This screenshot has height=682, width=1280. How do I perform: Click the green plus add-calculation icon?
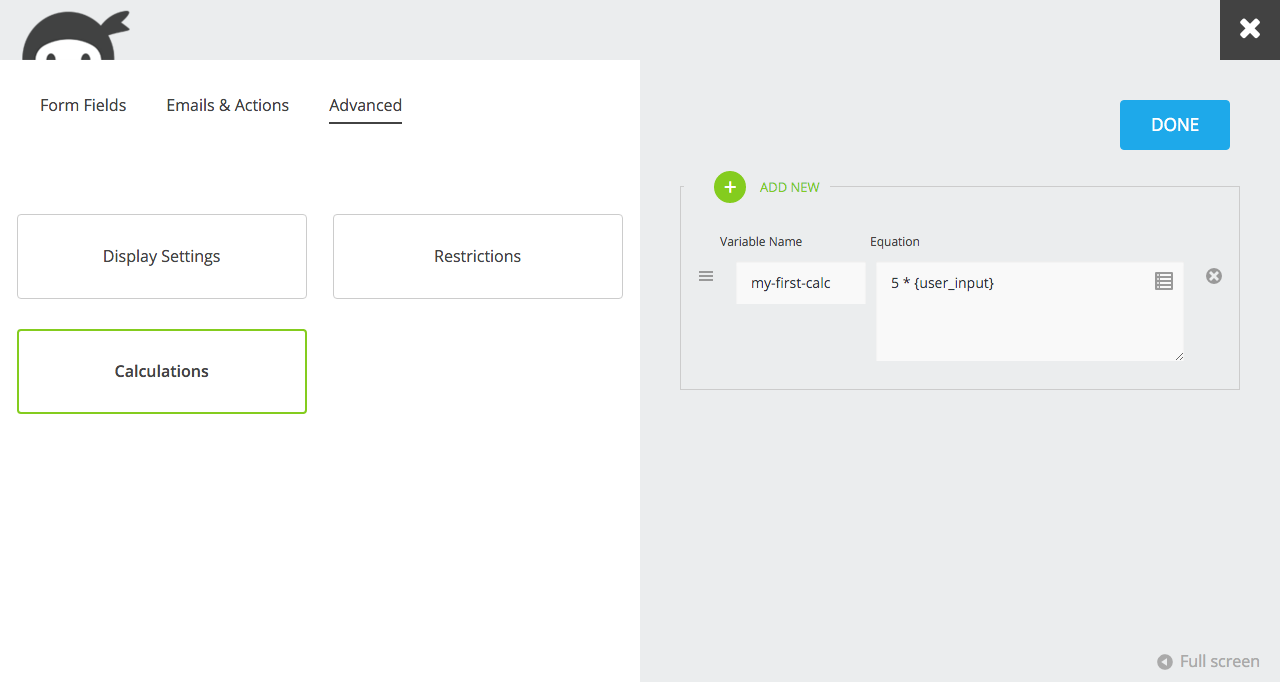[730, 187]
